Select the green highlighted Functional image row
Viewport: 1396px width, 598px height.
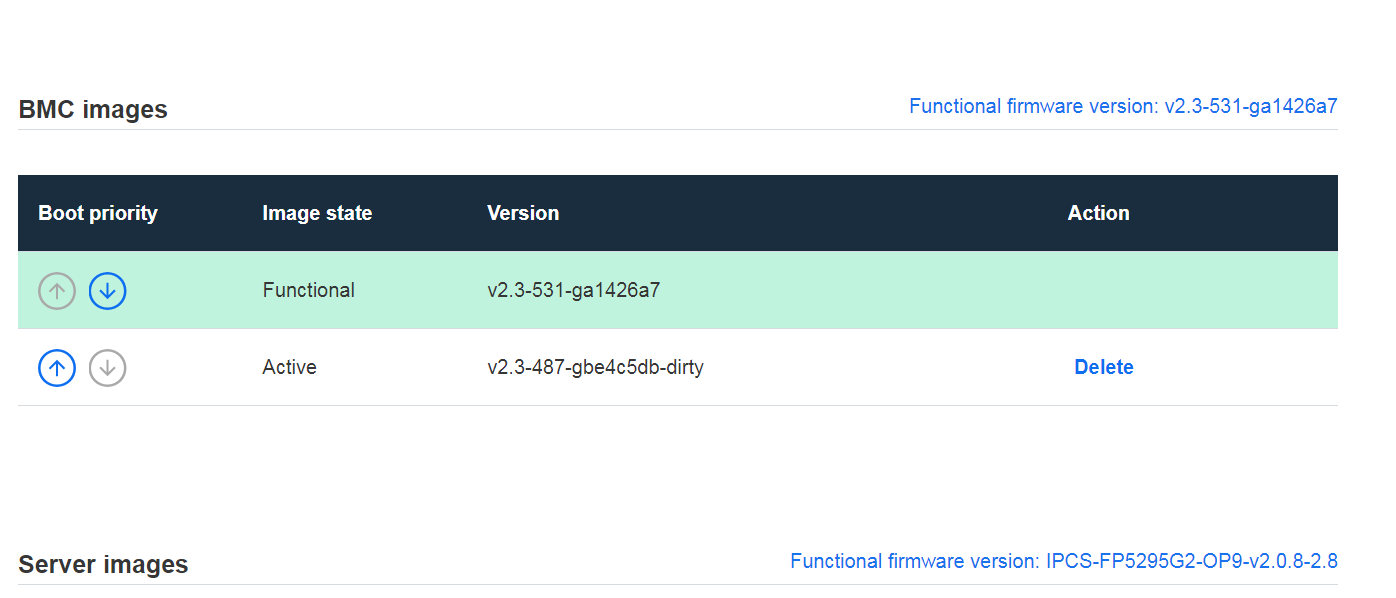678,290
